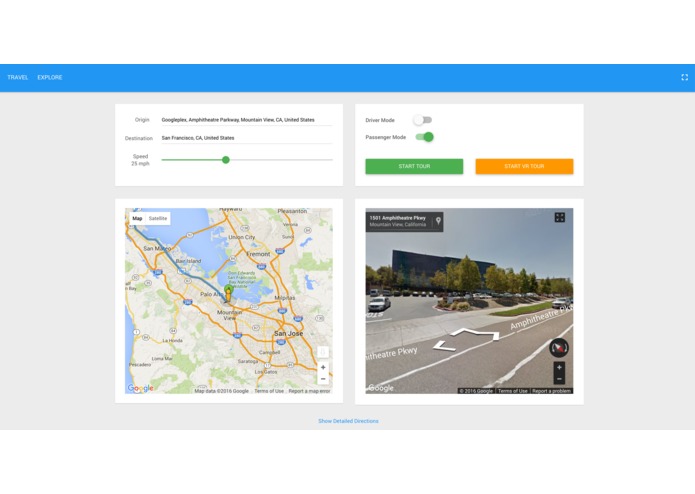Click the location pin beside 1501 Amphitheatre Pkwy

pyautogui.click(x=438, y=221)
